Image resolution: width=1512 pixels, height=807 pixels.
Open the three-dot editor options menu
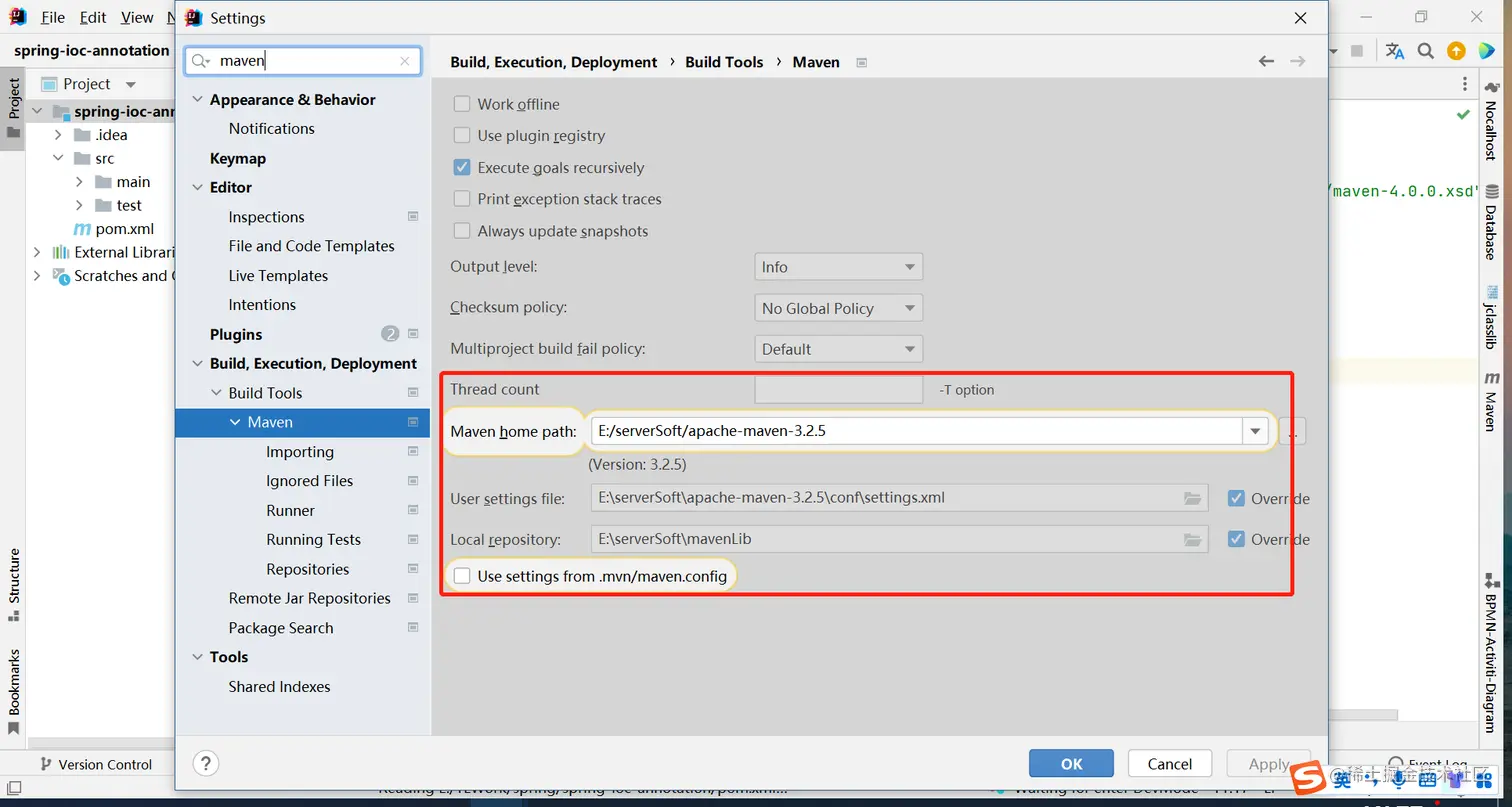point(1465,84)
